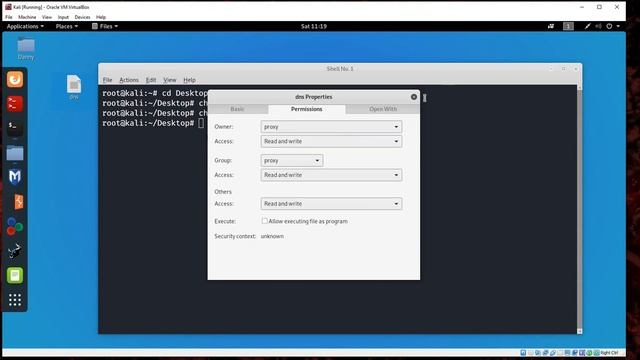Open the VirtualBox Help menu

pos(101,17)
